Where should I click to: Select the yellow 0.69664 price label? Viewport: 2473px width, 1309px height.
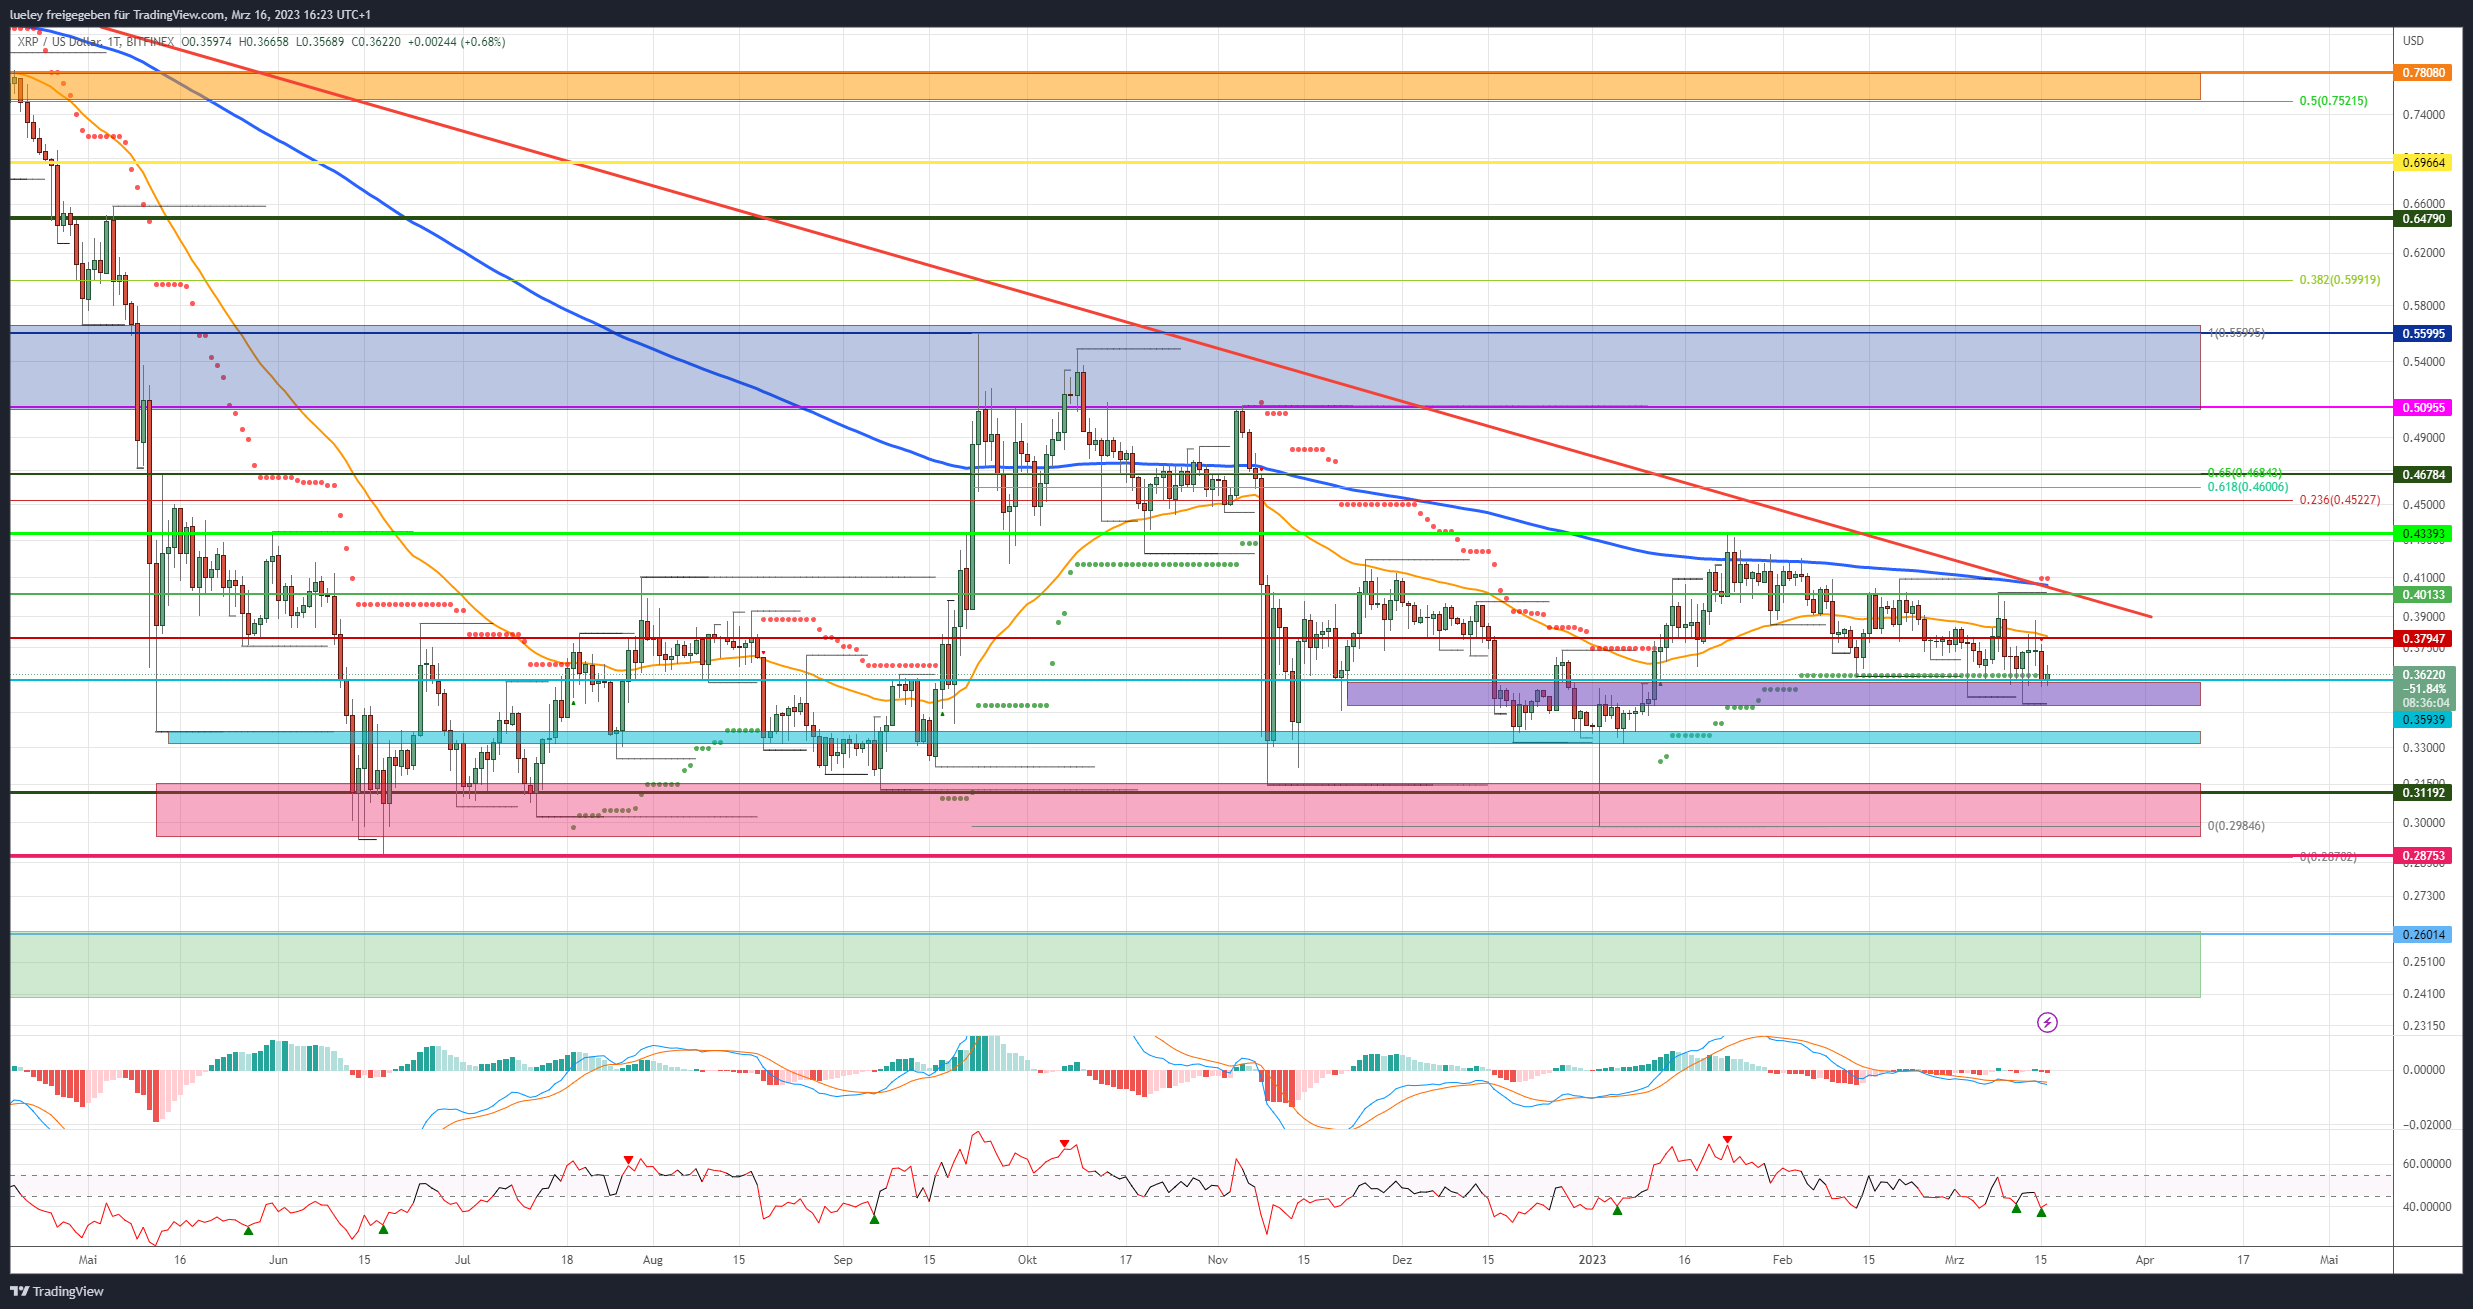[x=2423, y=162]
